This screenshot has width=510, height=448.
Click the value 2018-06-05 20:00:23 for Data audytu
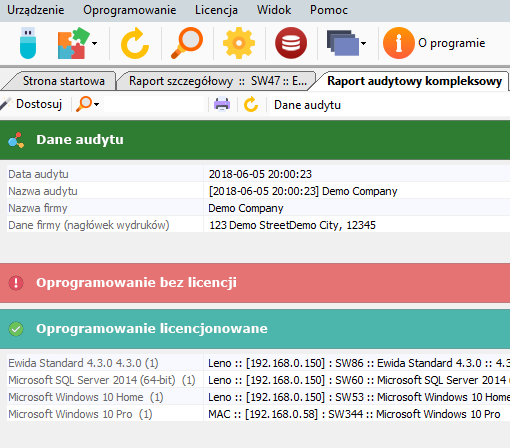(260, 174)
